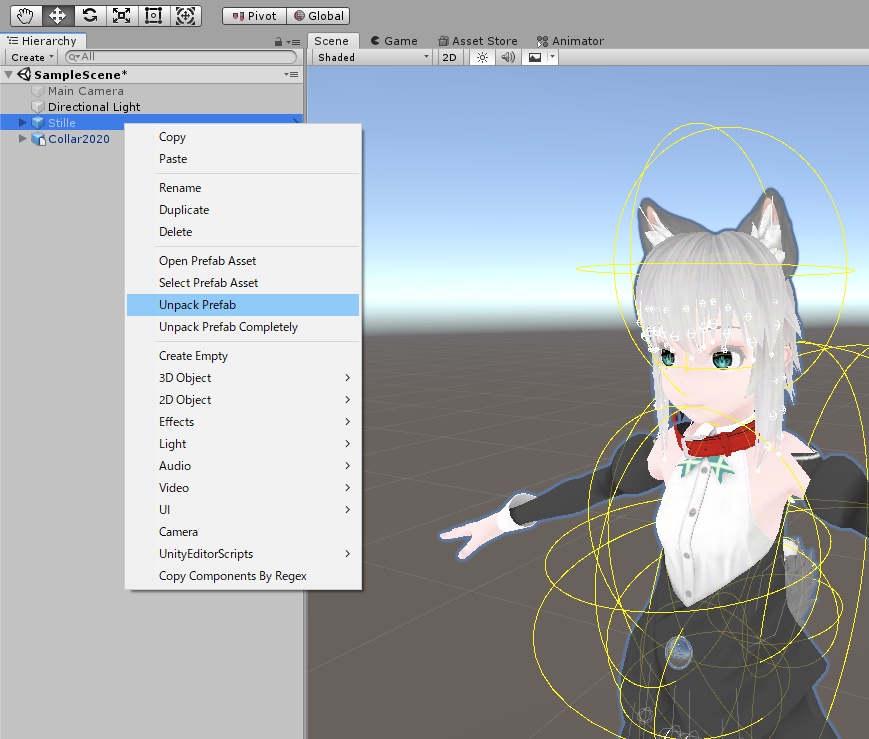Image resolution: width=869 pixels, height=739 pixels.
Task: Open the Light submenu
Action: coord(243,444)
